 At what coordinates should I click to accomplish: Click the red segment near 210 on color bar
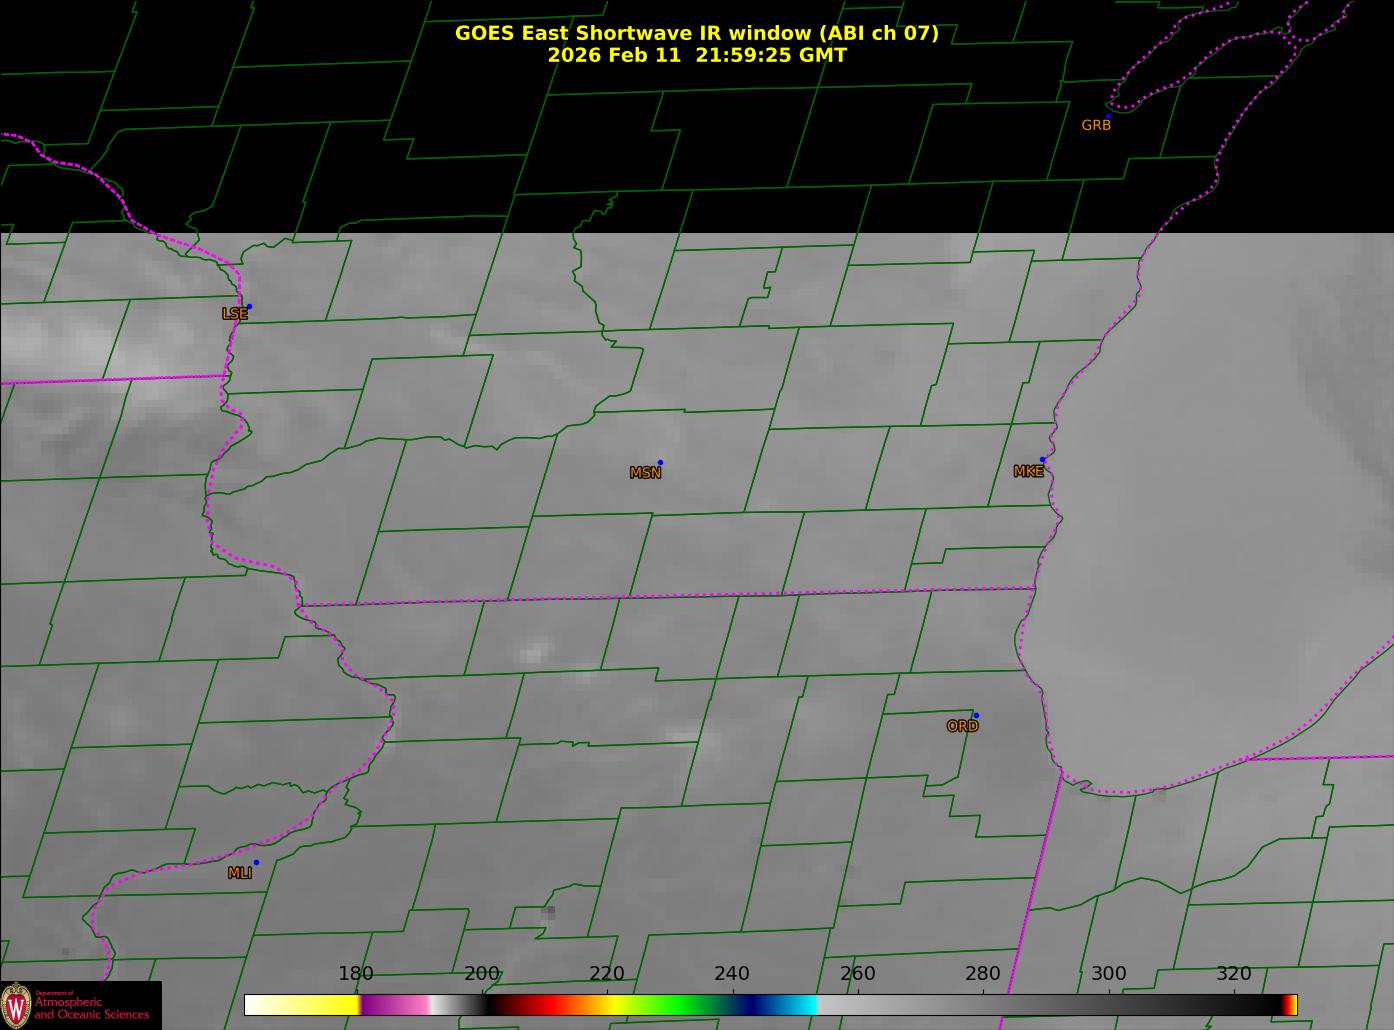coord(550,1005)
